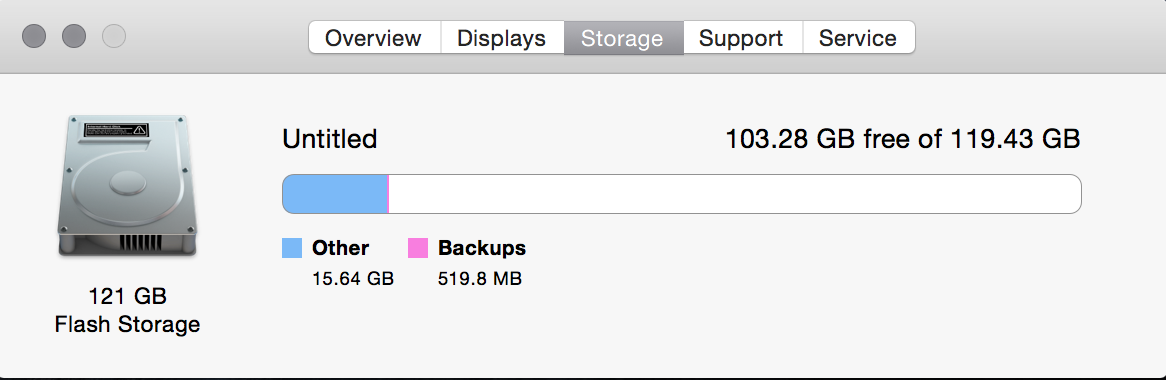The height and width of the screenshot is (380, 1166).
Task: Click the Untitled volume name
Action: (329, 139)
